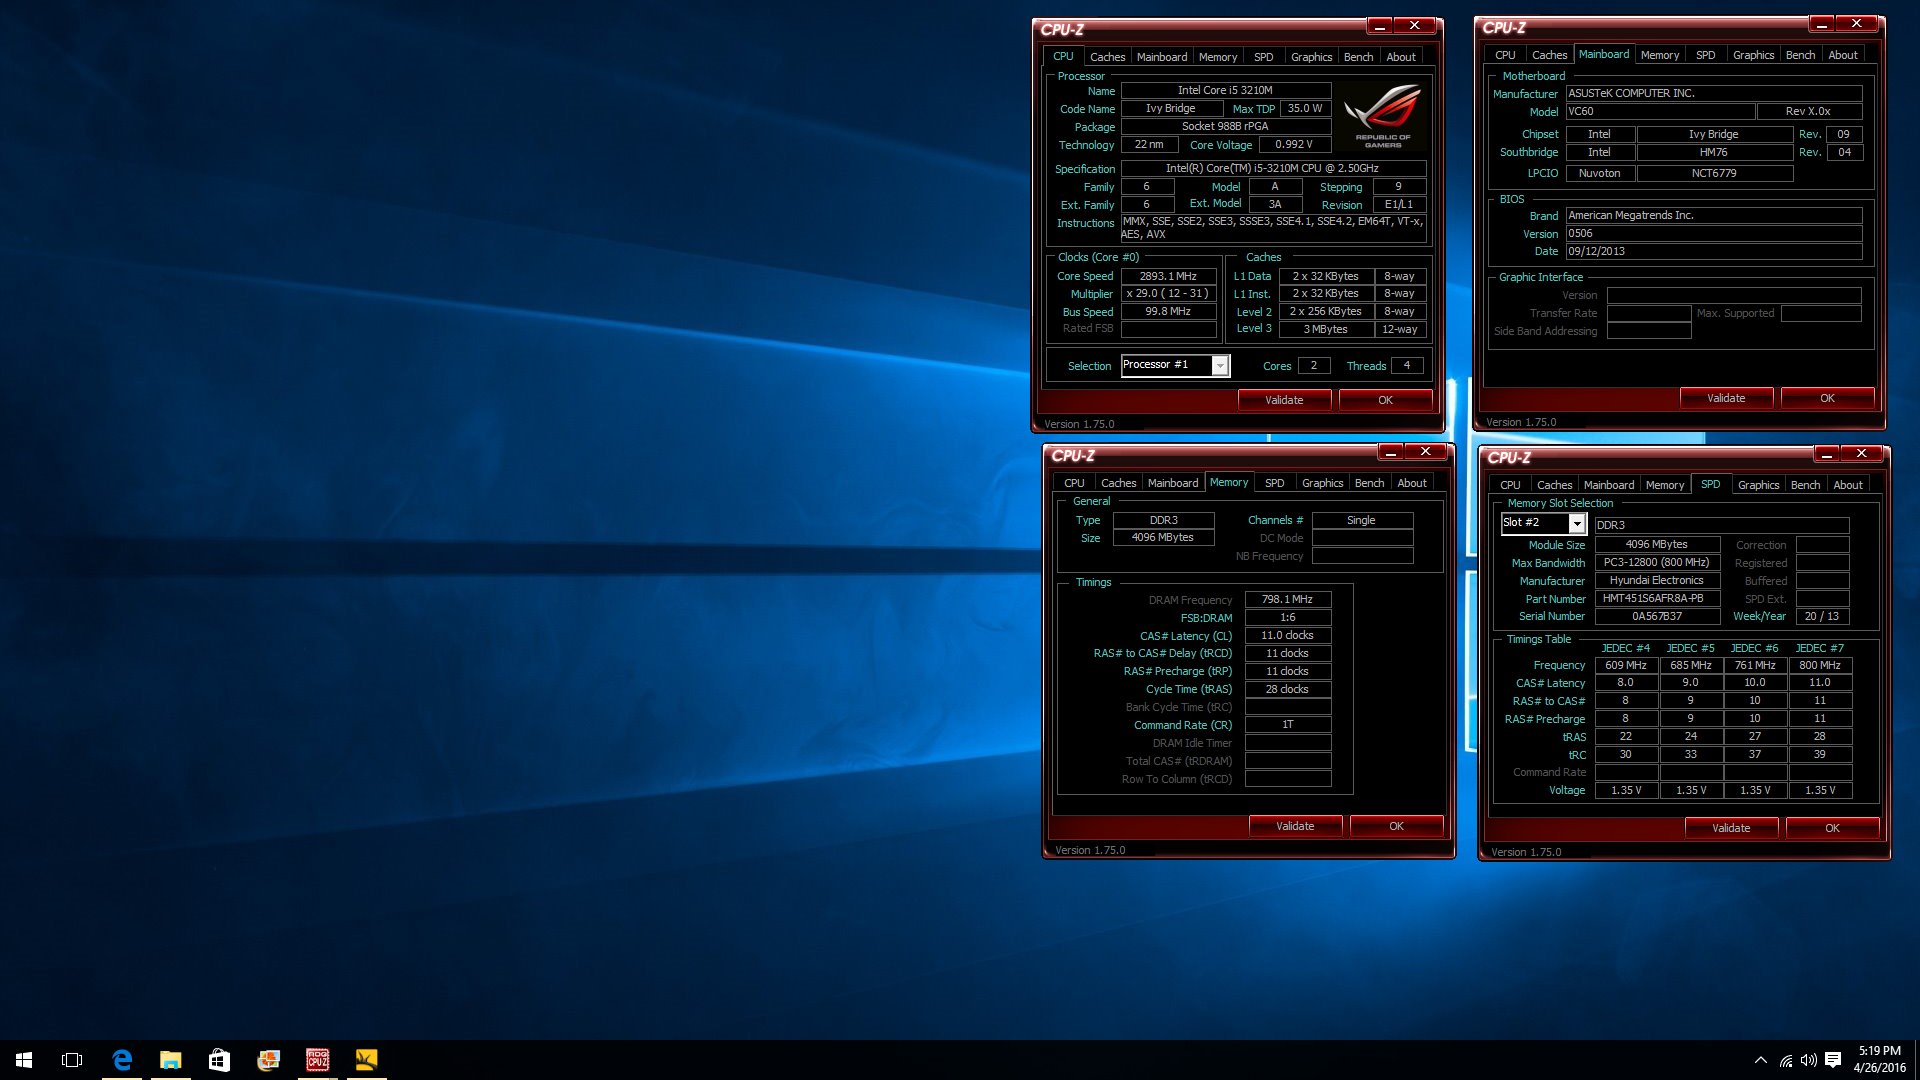The height and width of the screenshot is (1080, 1920).
Task: Select Memory tab in SPD window
Action: click(x=1664, y=485)
